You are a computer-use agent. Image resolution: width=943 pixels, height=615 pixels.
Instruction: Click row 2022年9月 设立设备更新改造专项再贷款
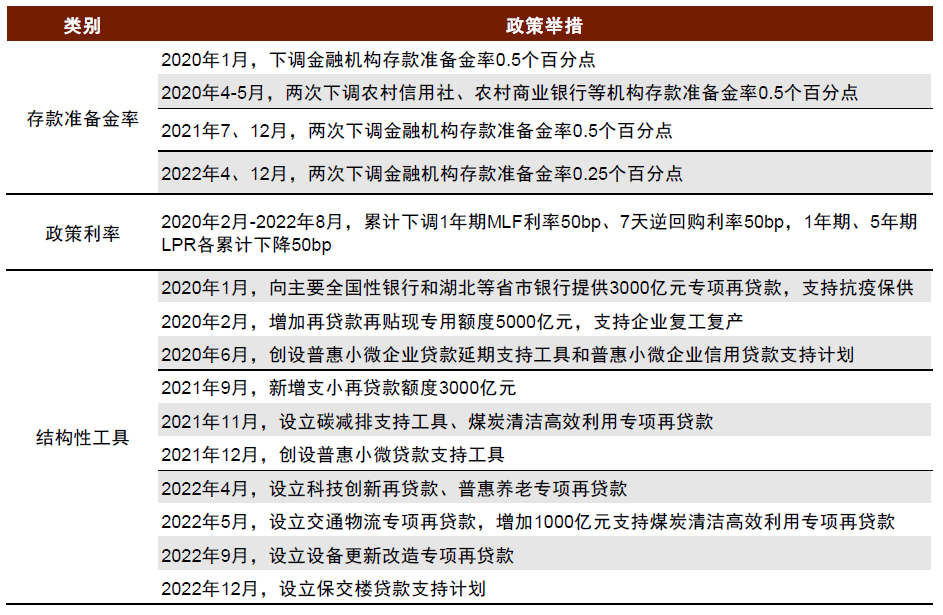pyautogui.click(x=545, y=554)
